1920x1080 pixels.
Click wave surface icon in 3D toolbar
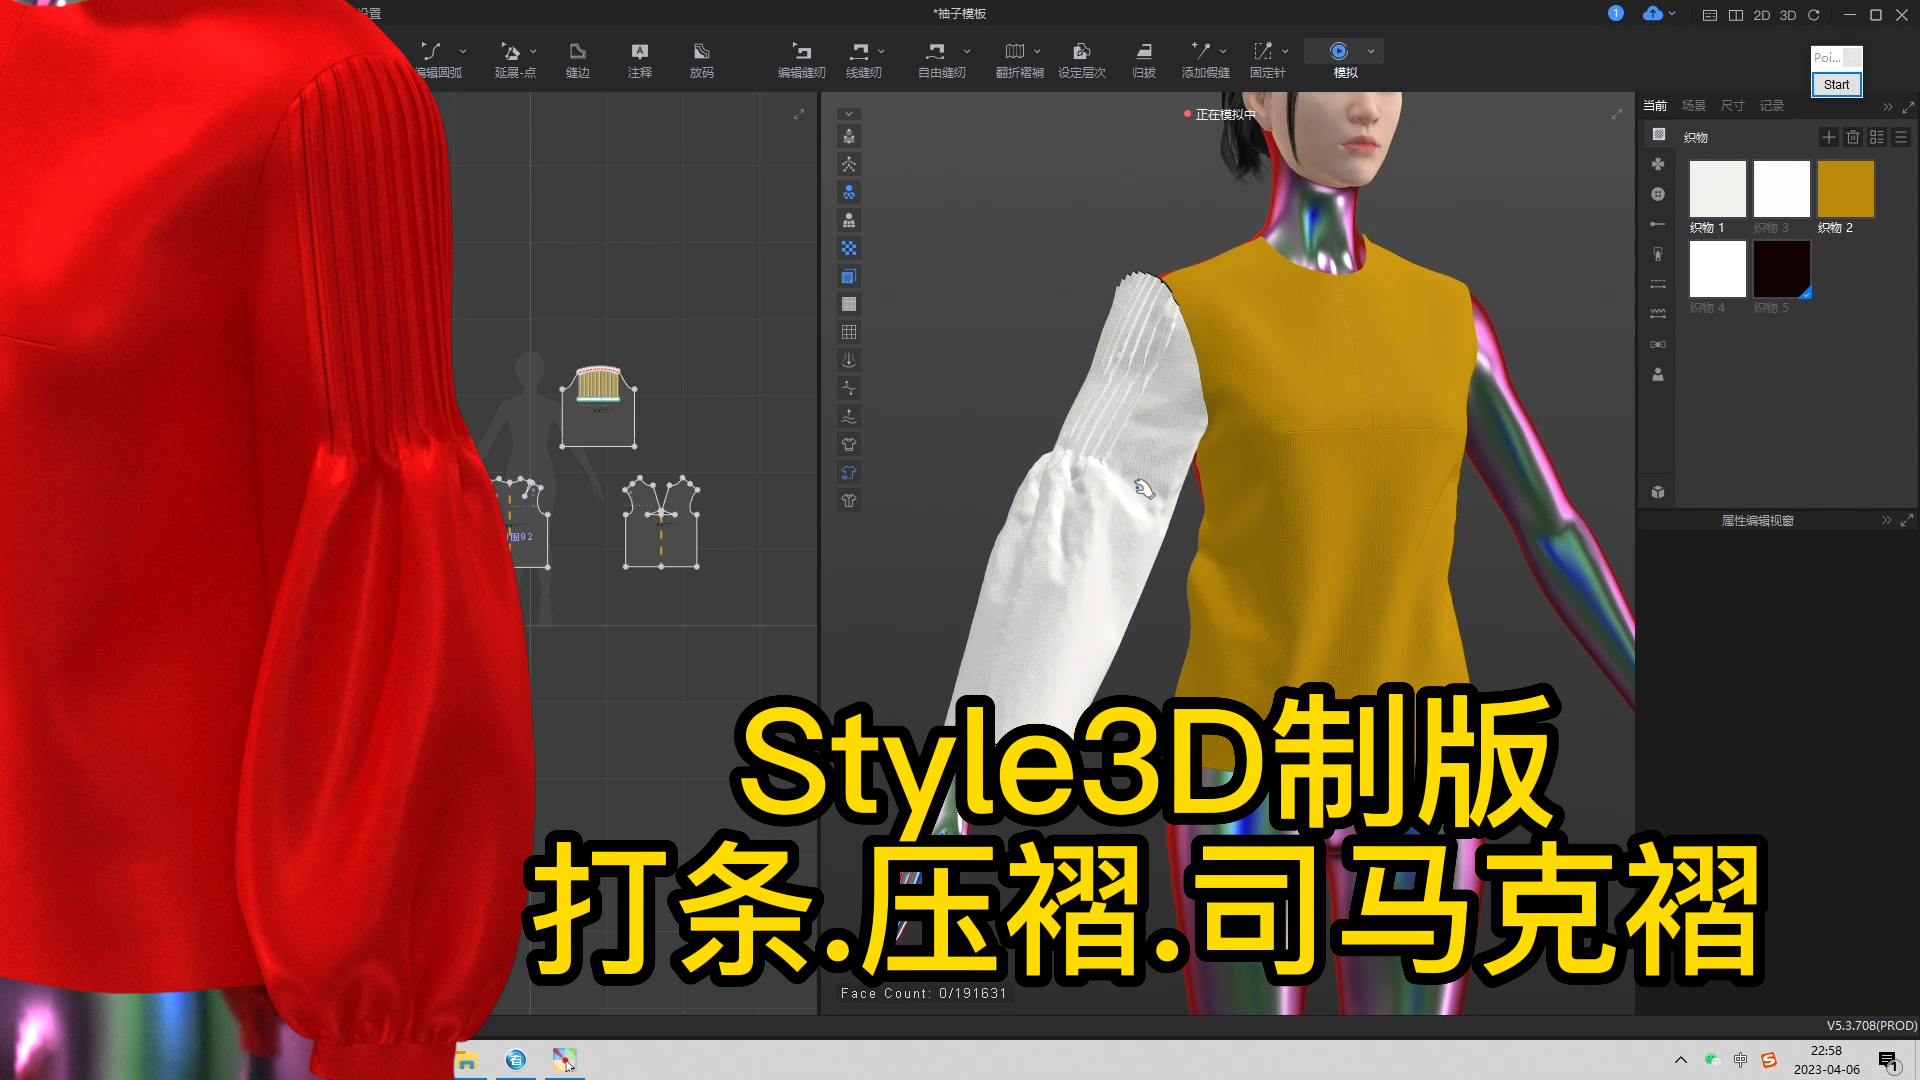848,417
